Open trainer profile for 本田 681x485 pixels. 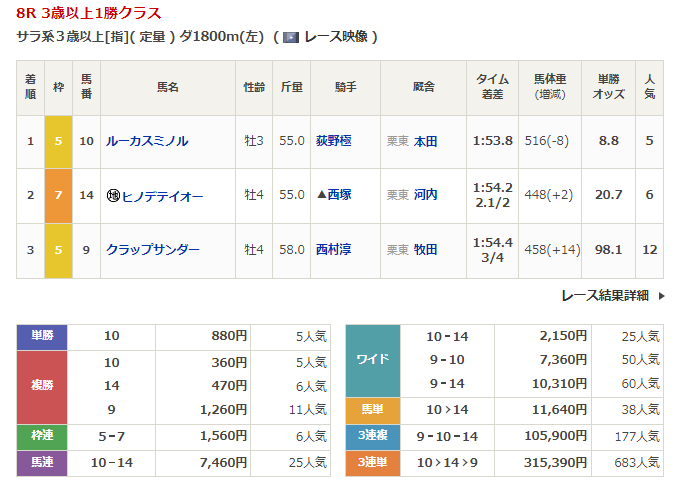point(426,142)
